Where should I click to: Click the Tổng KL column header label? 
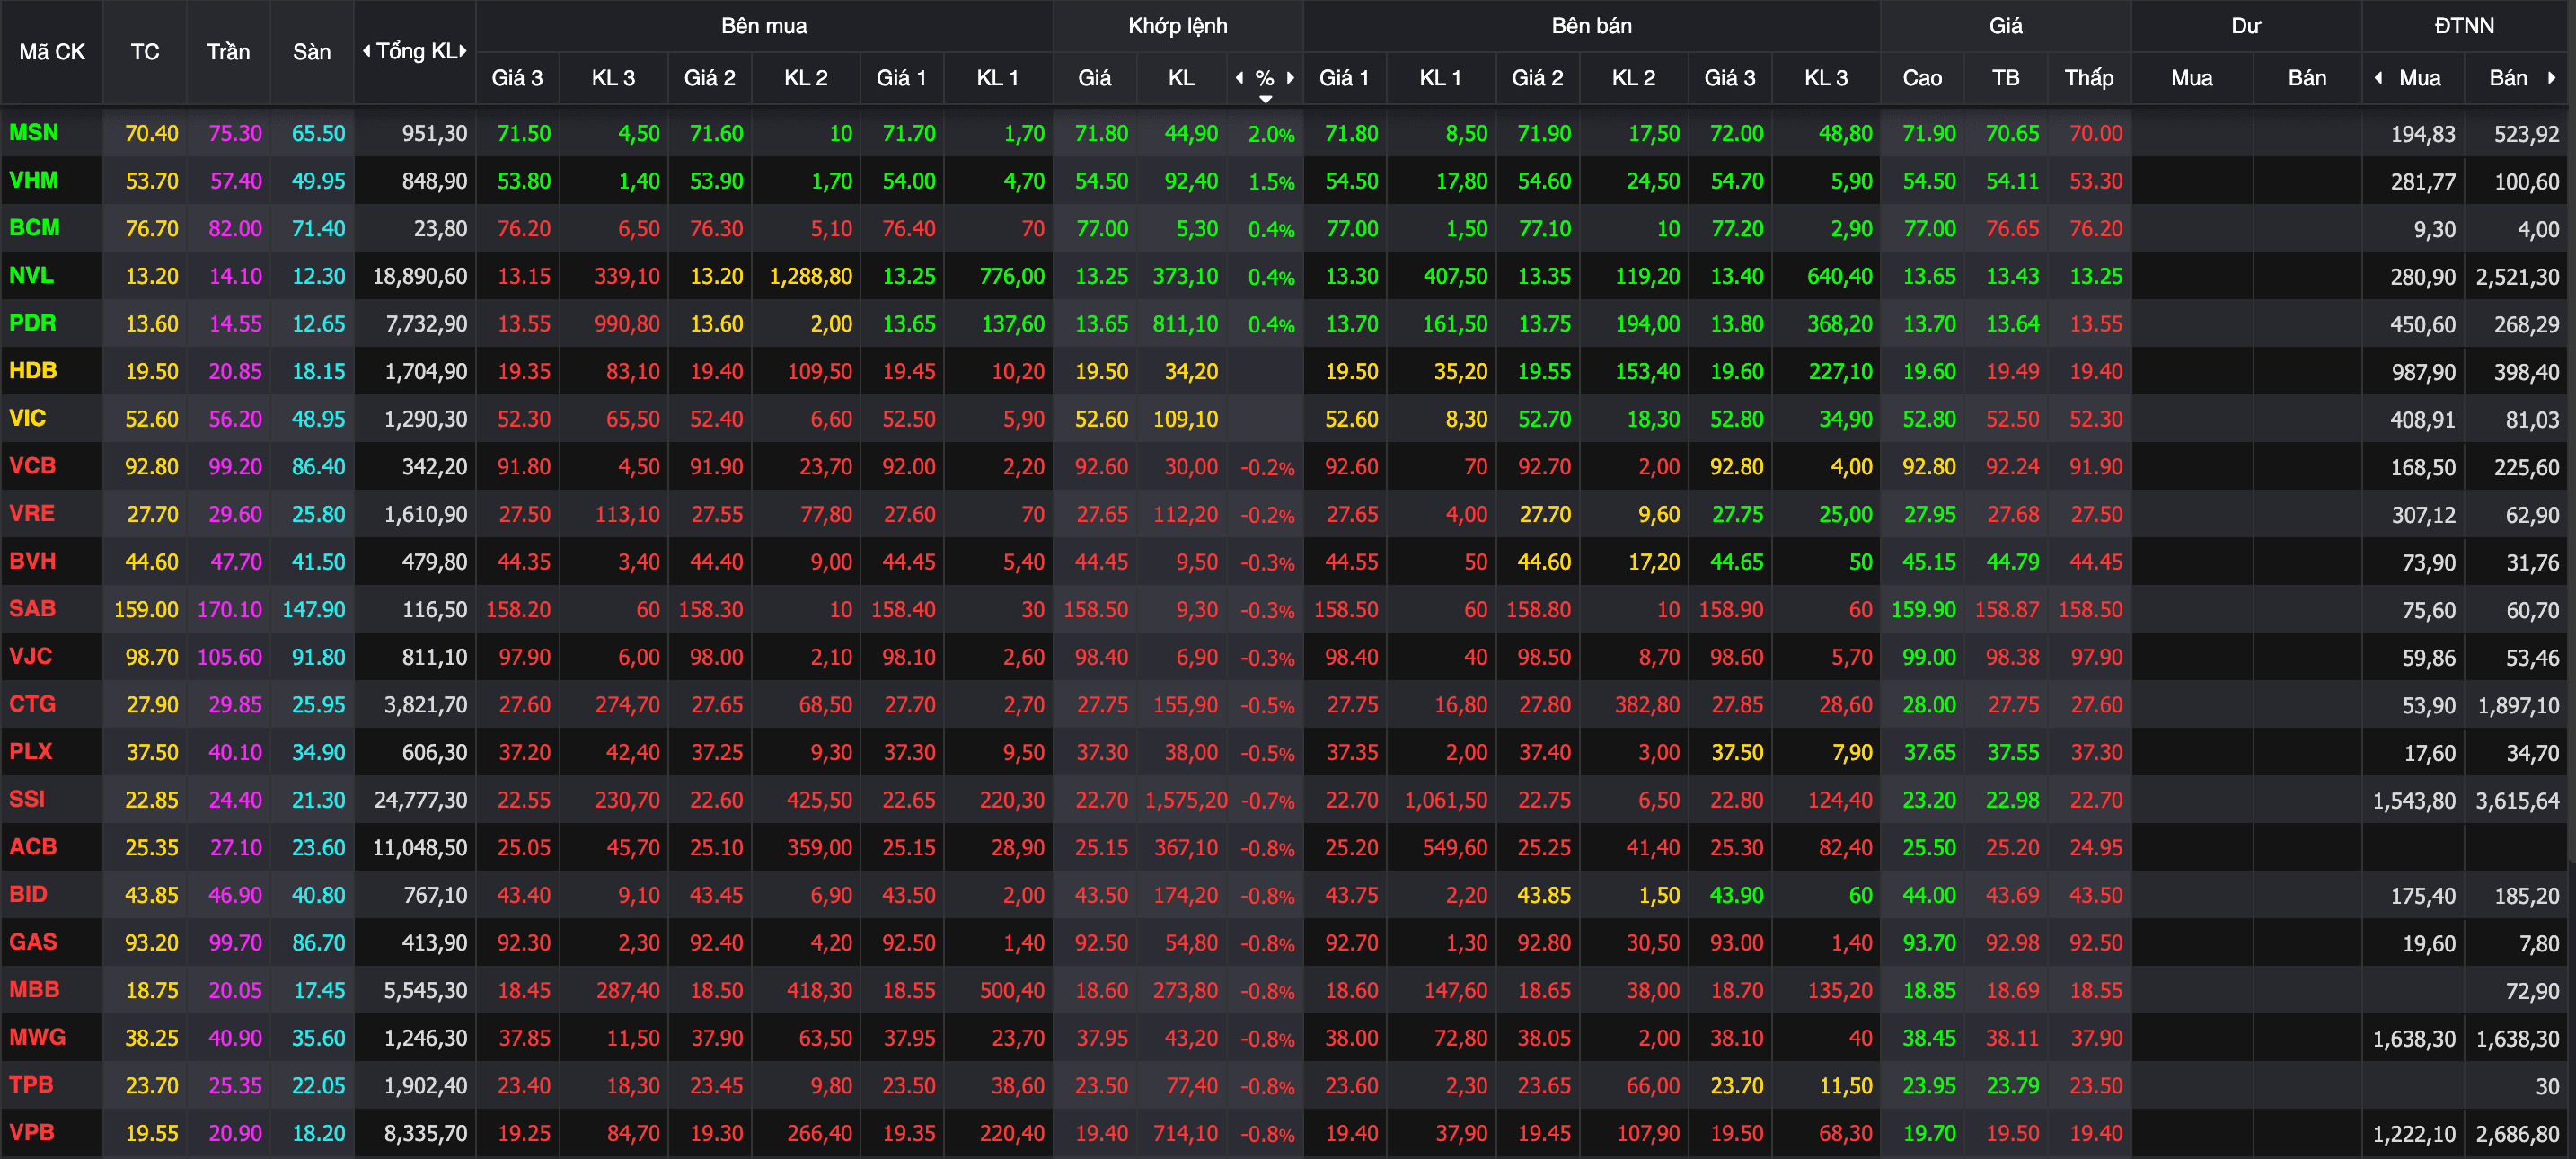tap(416, 51)
